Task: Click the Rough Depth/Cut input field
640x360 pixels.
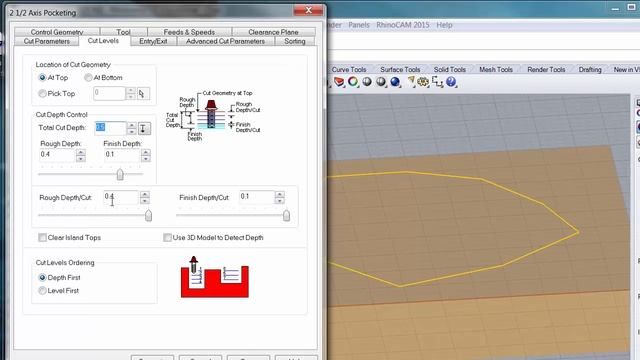Action: tap(121, 198)
